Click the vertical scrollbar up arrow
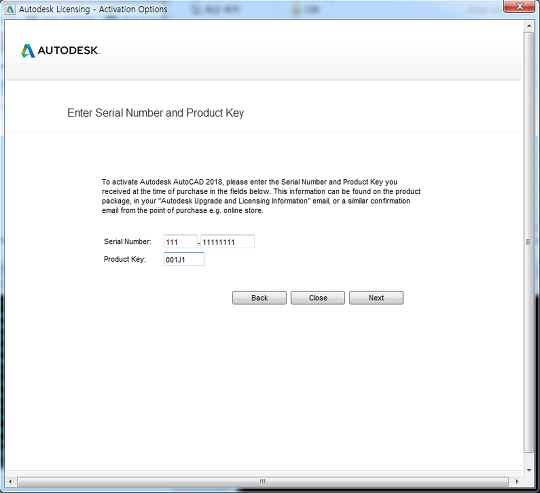The height and width of the screenshot is (493, 540). coord(529,26)
